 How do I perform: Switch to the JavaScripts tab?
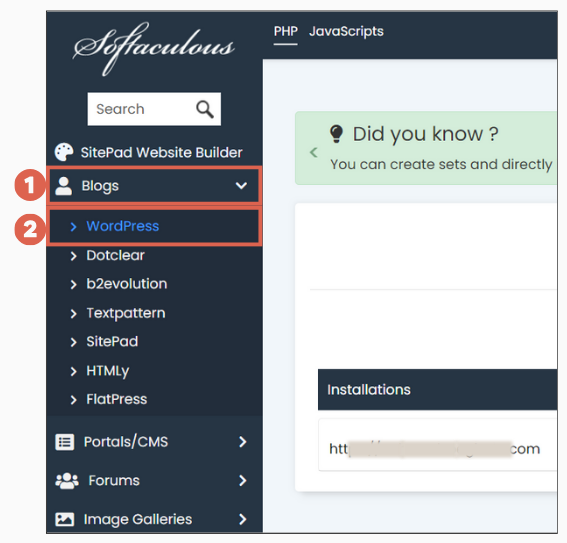point(346,31)
